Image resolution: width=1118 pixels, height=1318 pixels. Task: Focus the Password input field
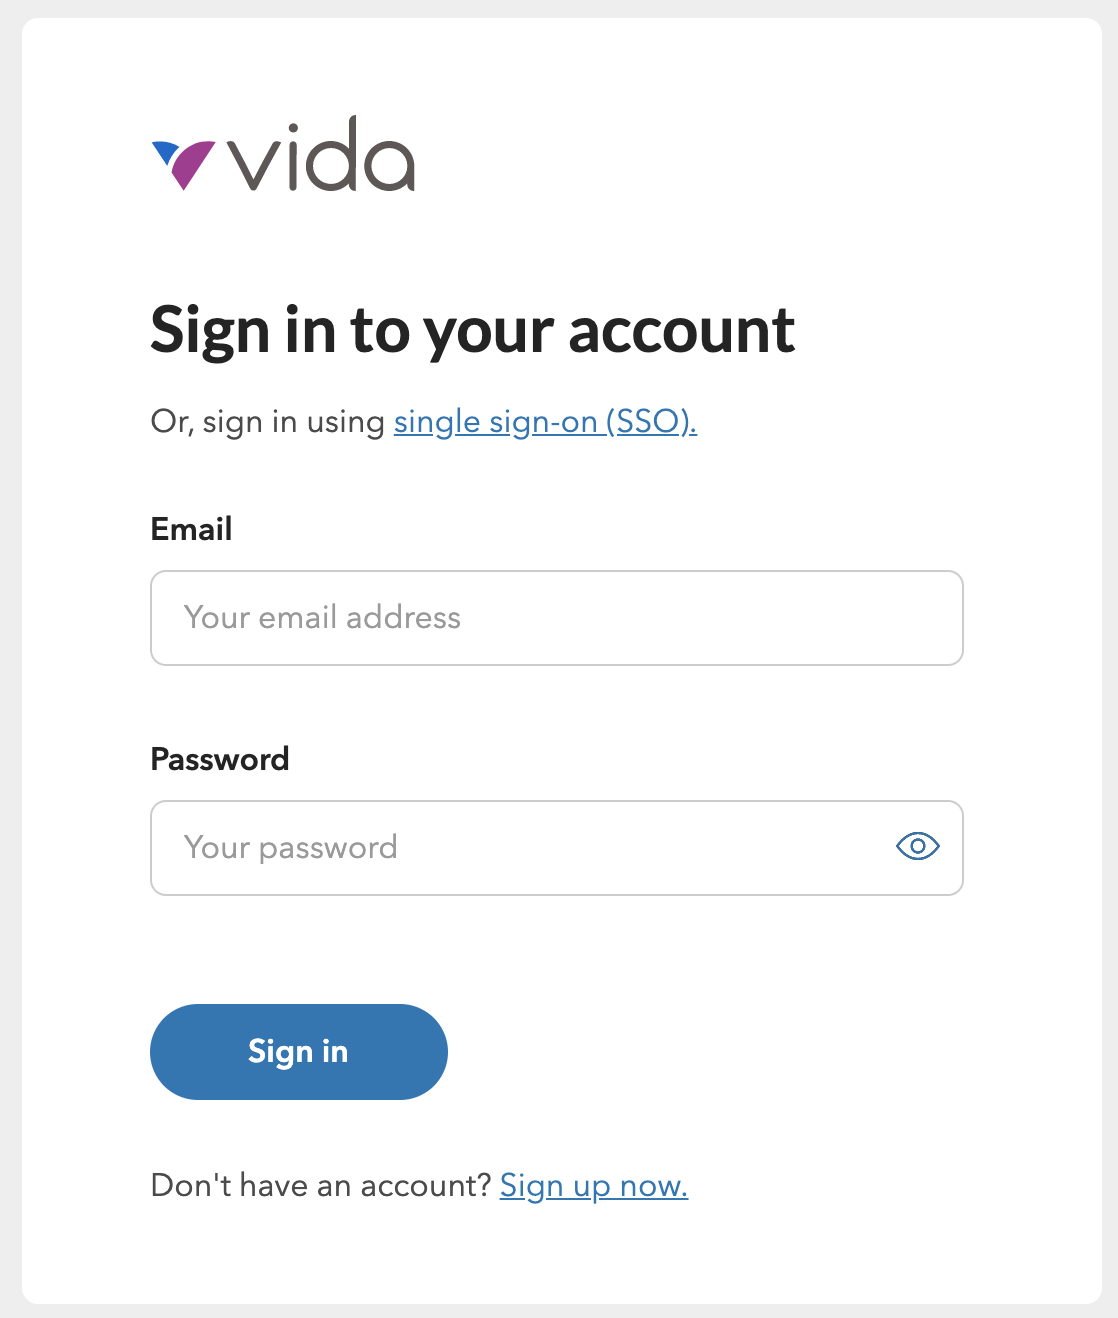[x=520, y=848]
